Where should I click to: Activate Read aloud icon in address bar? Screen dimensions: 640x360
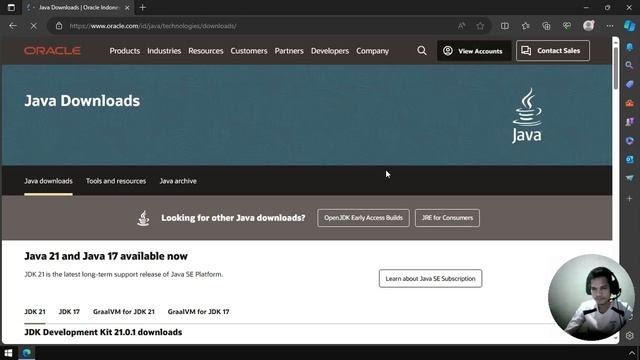tap(461, 26)
